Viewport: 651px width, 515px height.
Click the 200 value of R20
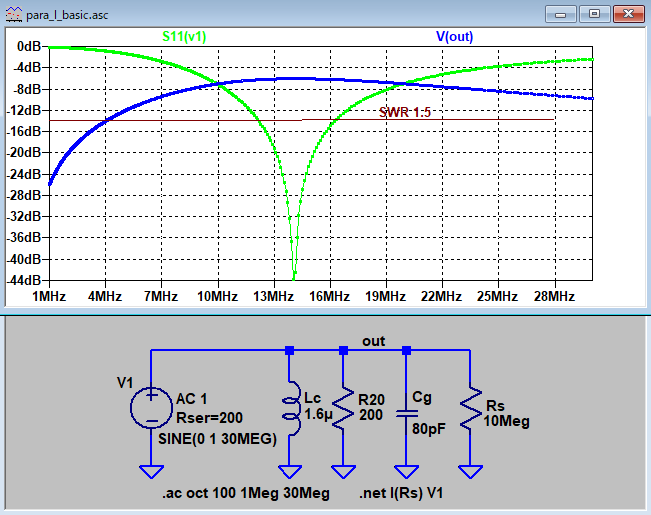coord(371,414)
